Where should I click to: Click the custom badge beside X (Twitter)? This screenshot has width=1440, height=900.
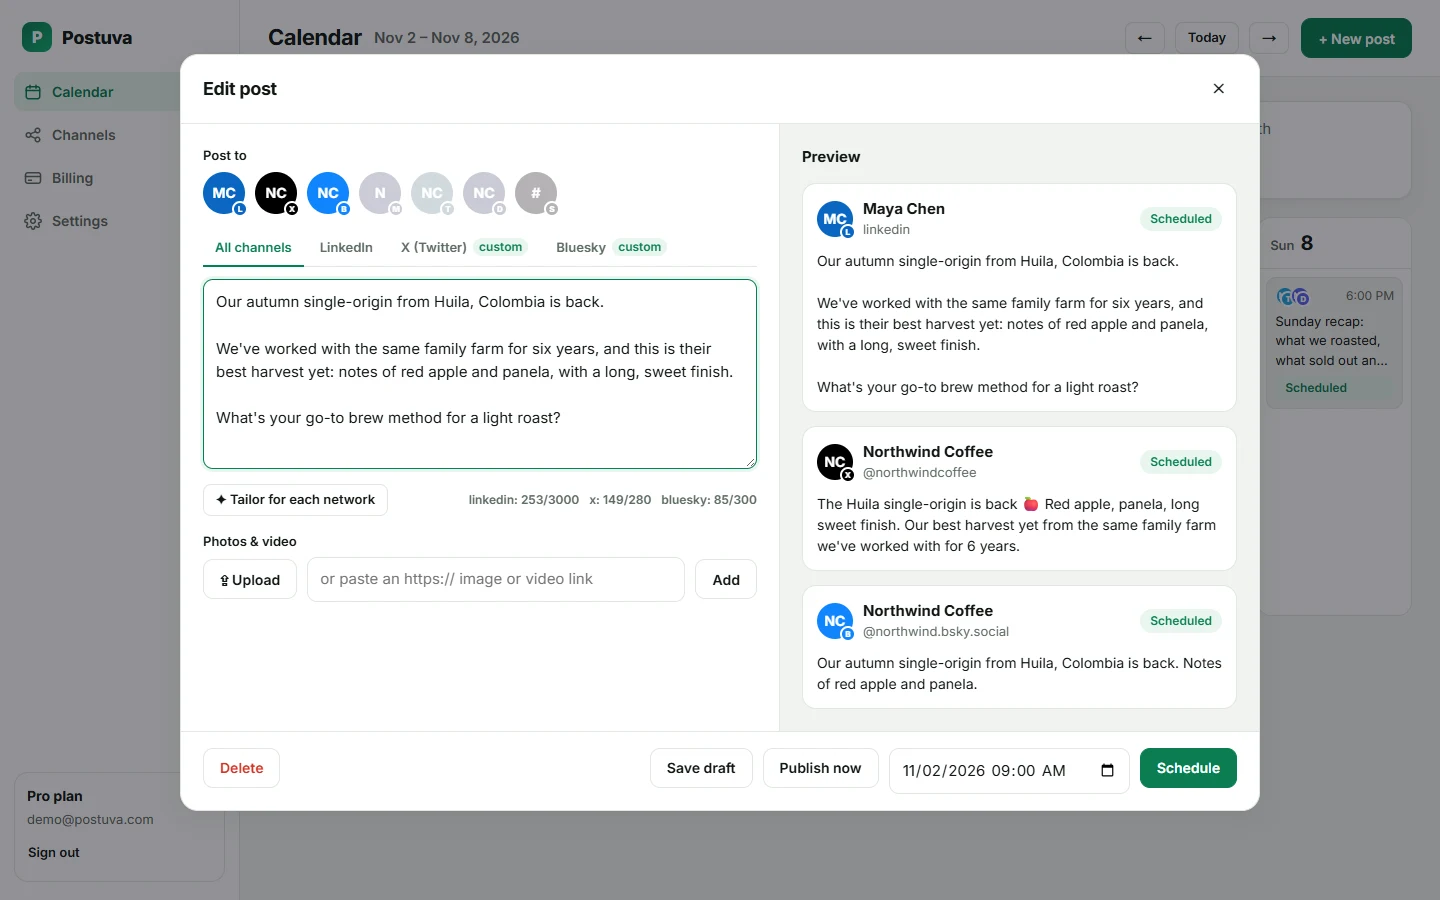501,247
